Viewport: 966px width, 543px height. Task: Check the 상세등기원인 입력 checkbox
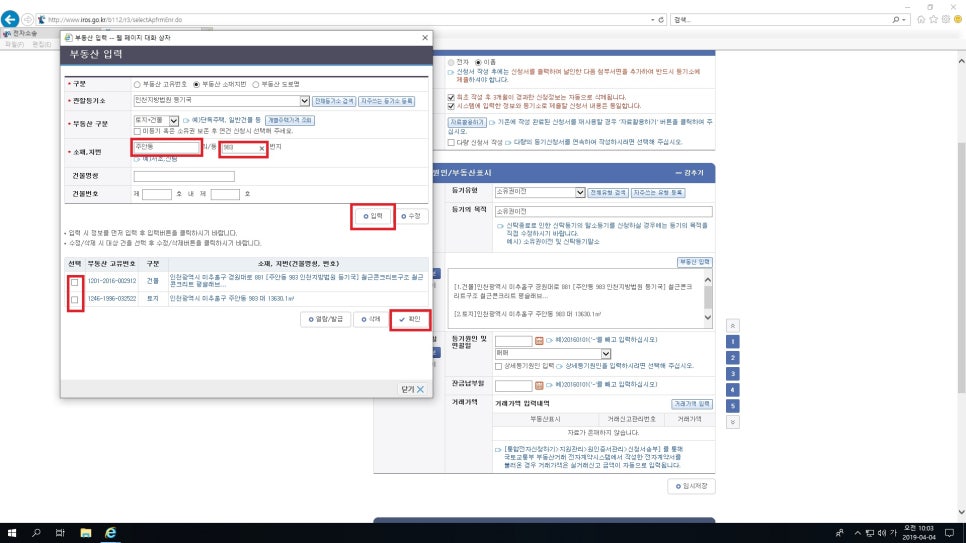click(x=498, y=367)
